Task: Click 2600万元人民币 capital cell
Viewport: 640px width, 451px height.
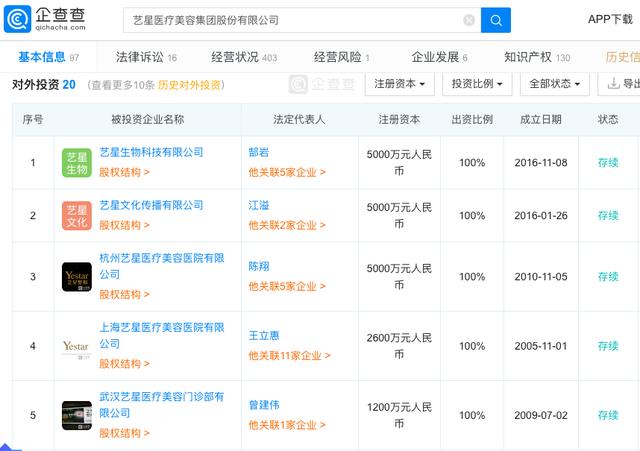Action: 399,346
